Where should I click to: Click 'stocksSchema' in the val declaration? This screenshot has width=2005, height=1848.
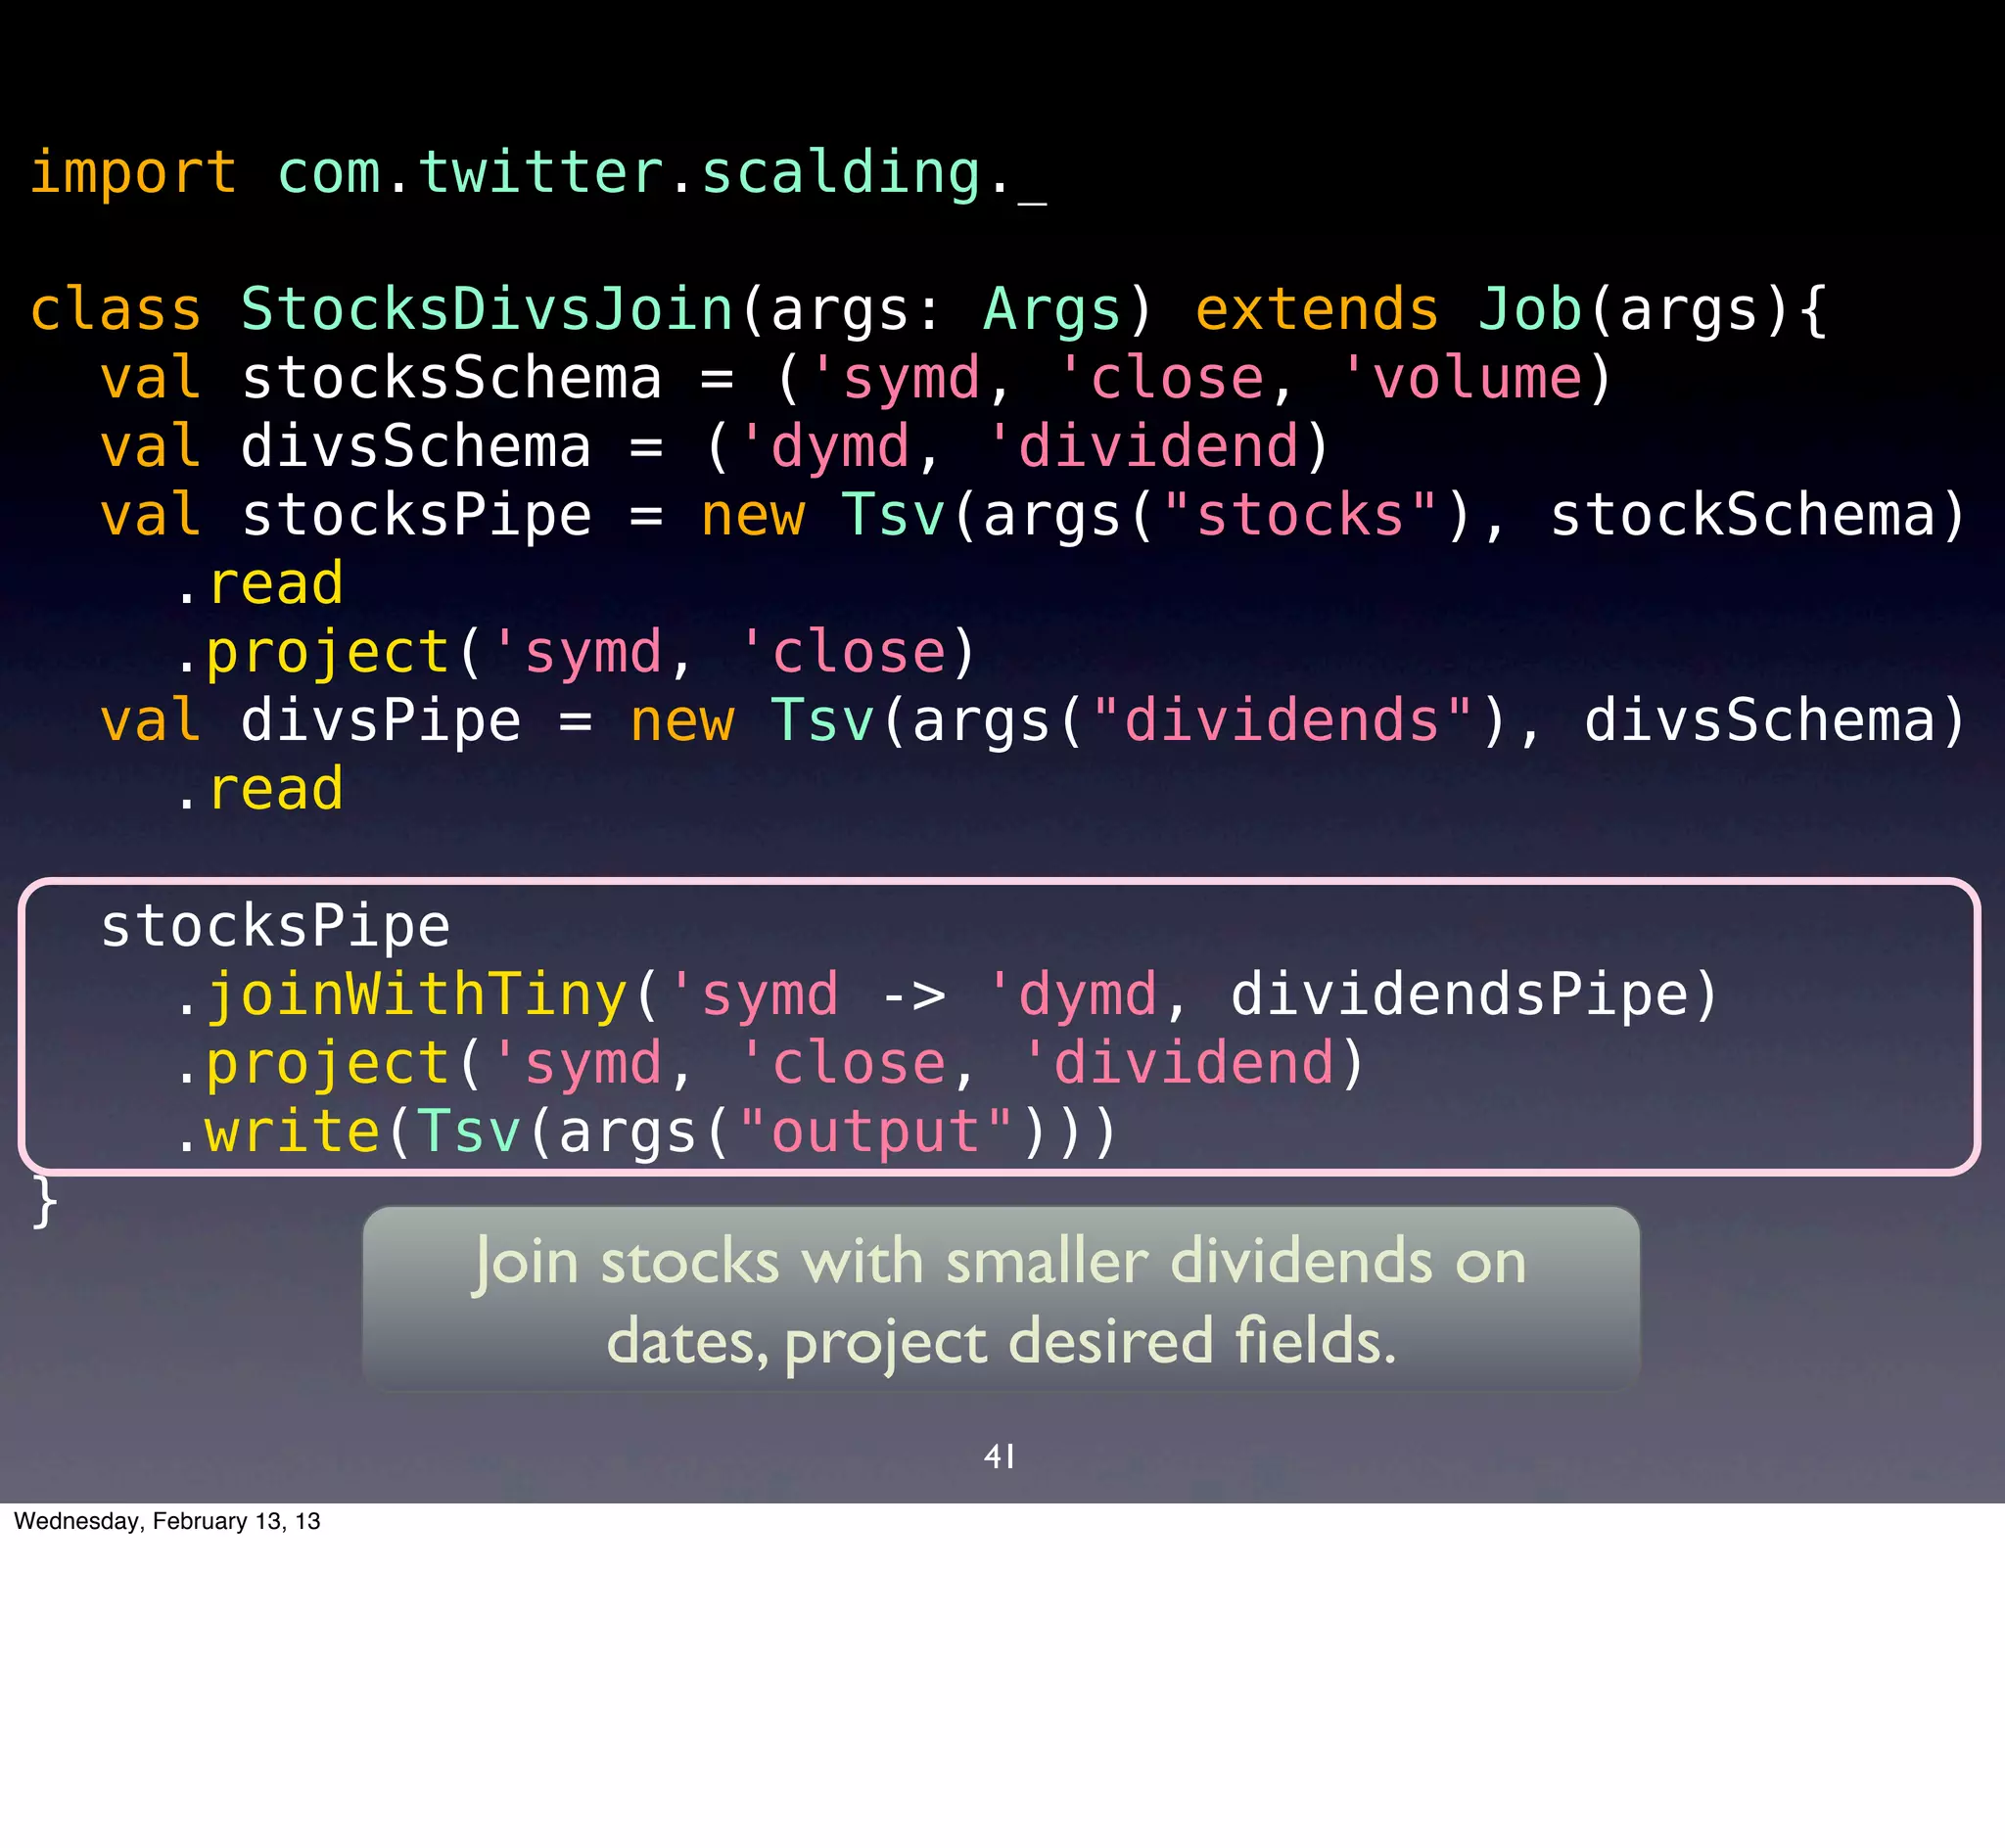(x=451, y=378)
